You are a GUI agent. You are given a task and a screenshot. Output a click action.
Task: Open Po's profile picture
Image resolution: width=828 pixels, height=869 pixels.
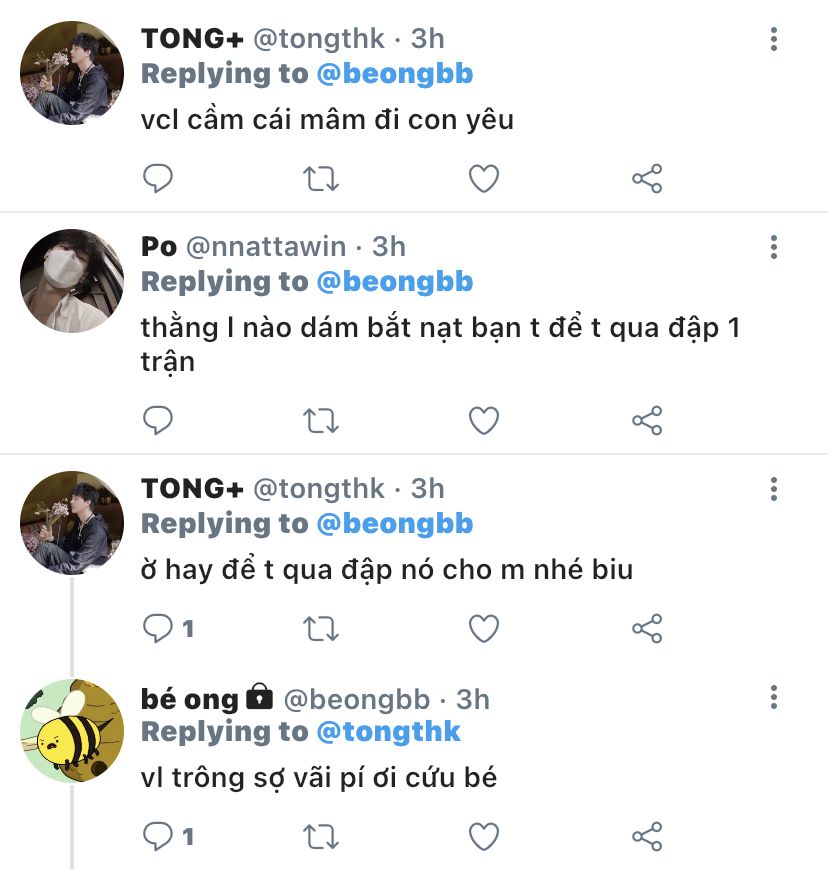(72, 280)
